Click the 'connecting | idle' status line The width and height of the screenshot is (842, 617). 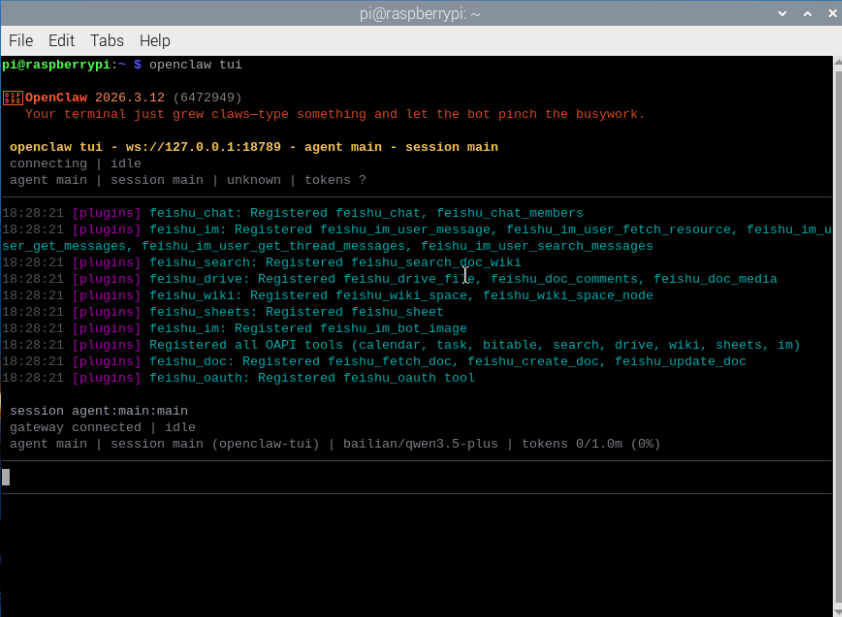click(75, 164)
